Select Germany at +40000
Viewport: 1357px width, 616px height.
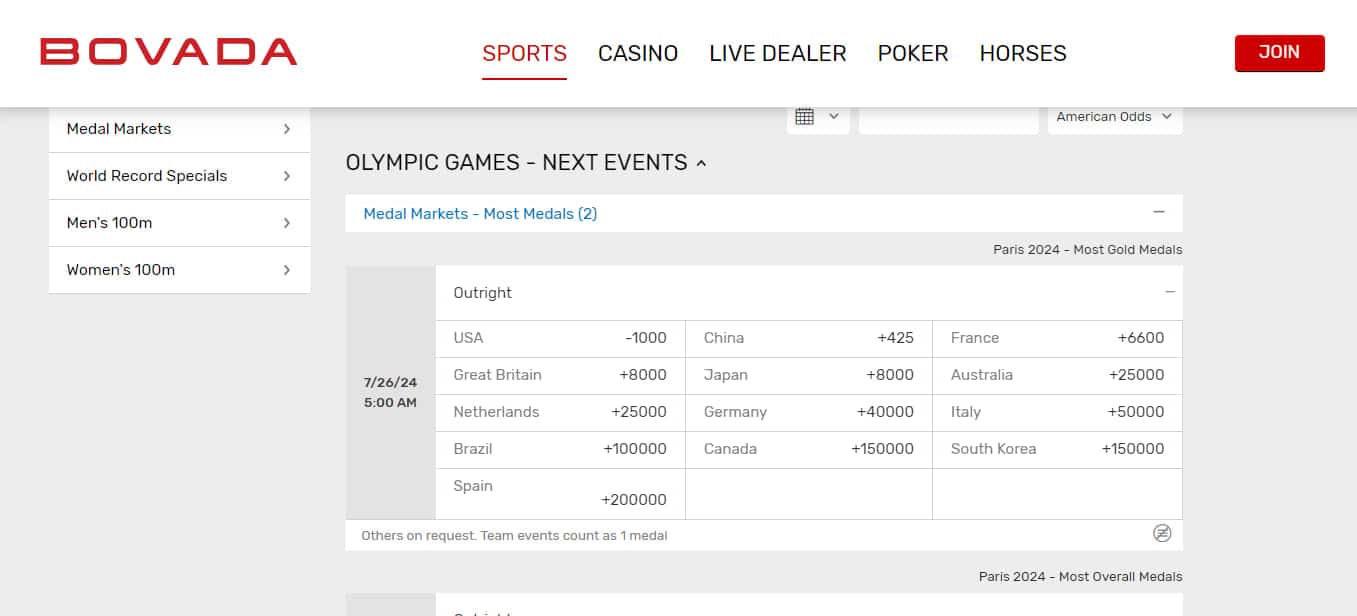(x=809, y=412)
